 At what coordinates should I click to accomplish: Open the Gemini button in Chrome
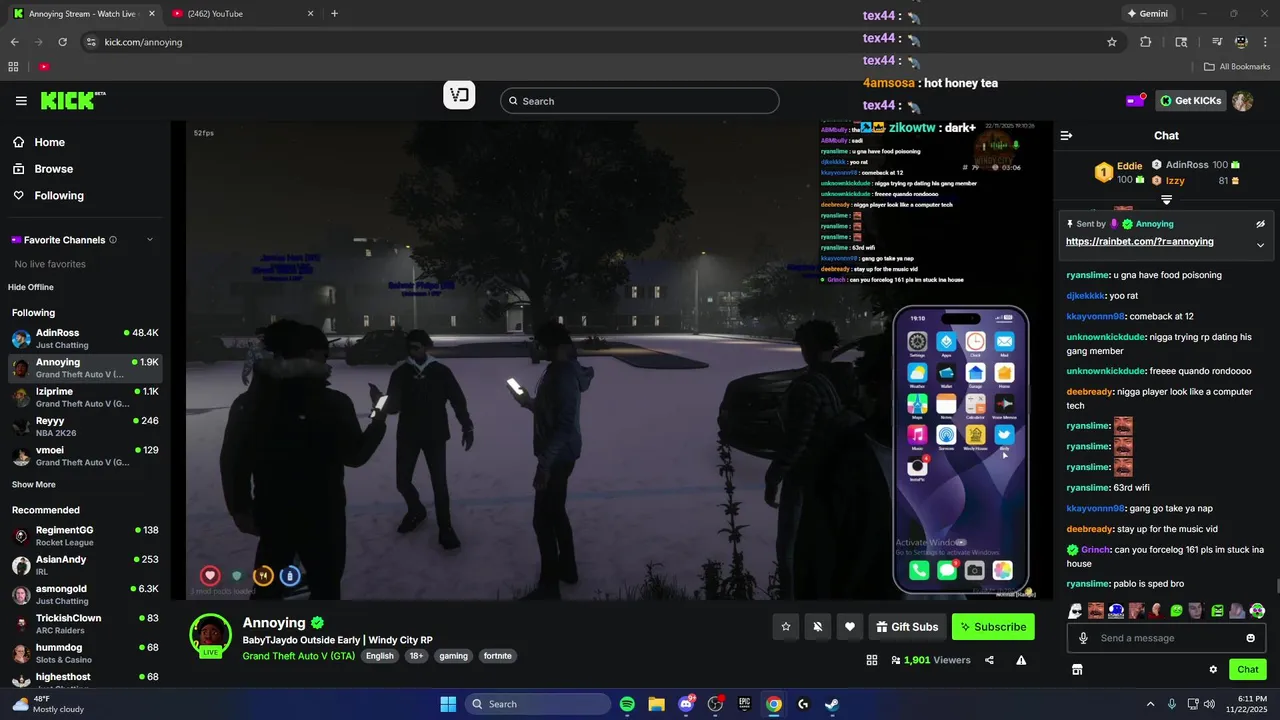(1146, 14)
